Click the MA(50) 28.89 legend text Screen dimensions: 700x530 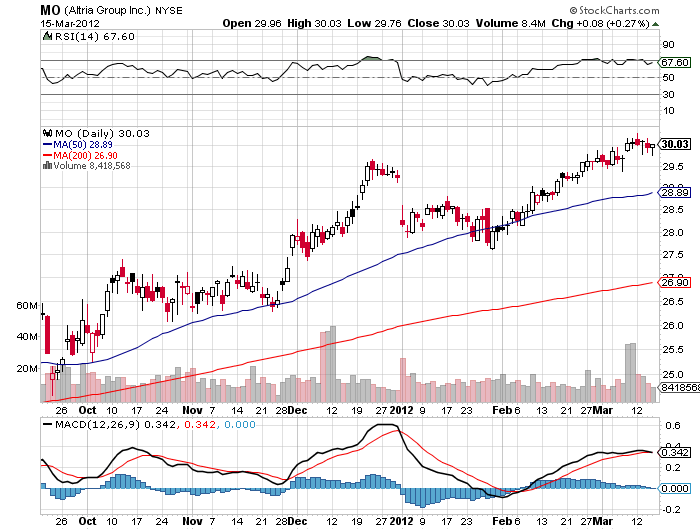click(x=83, y=145)
